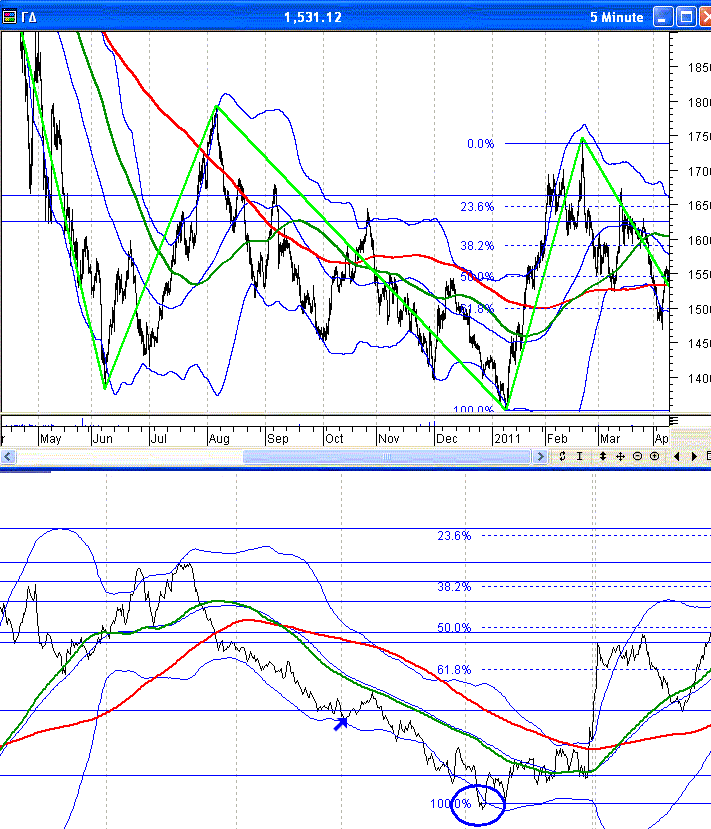711x829 pixels.
Task: Select the blue arrow marker on the lower chart
Action: [x=341, y=720]
